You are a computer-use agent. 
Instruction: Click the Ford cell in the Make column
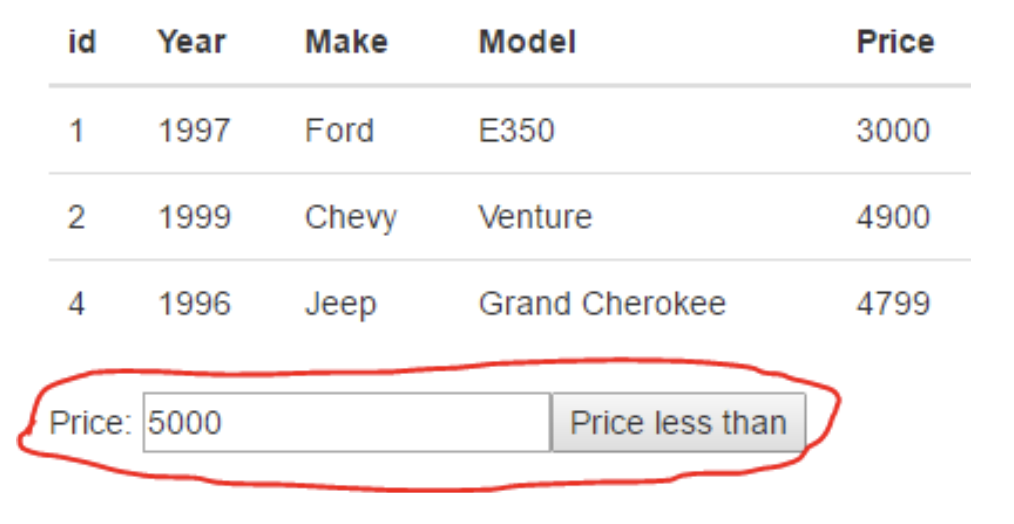pos(339,130)
